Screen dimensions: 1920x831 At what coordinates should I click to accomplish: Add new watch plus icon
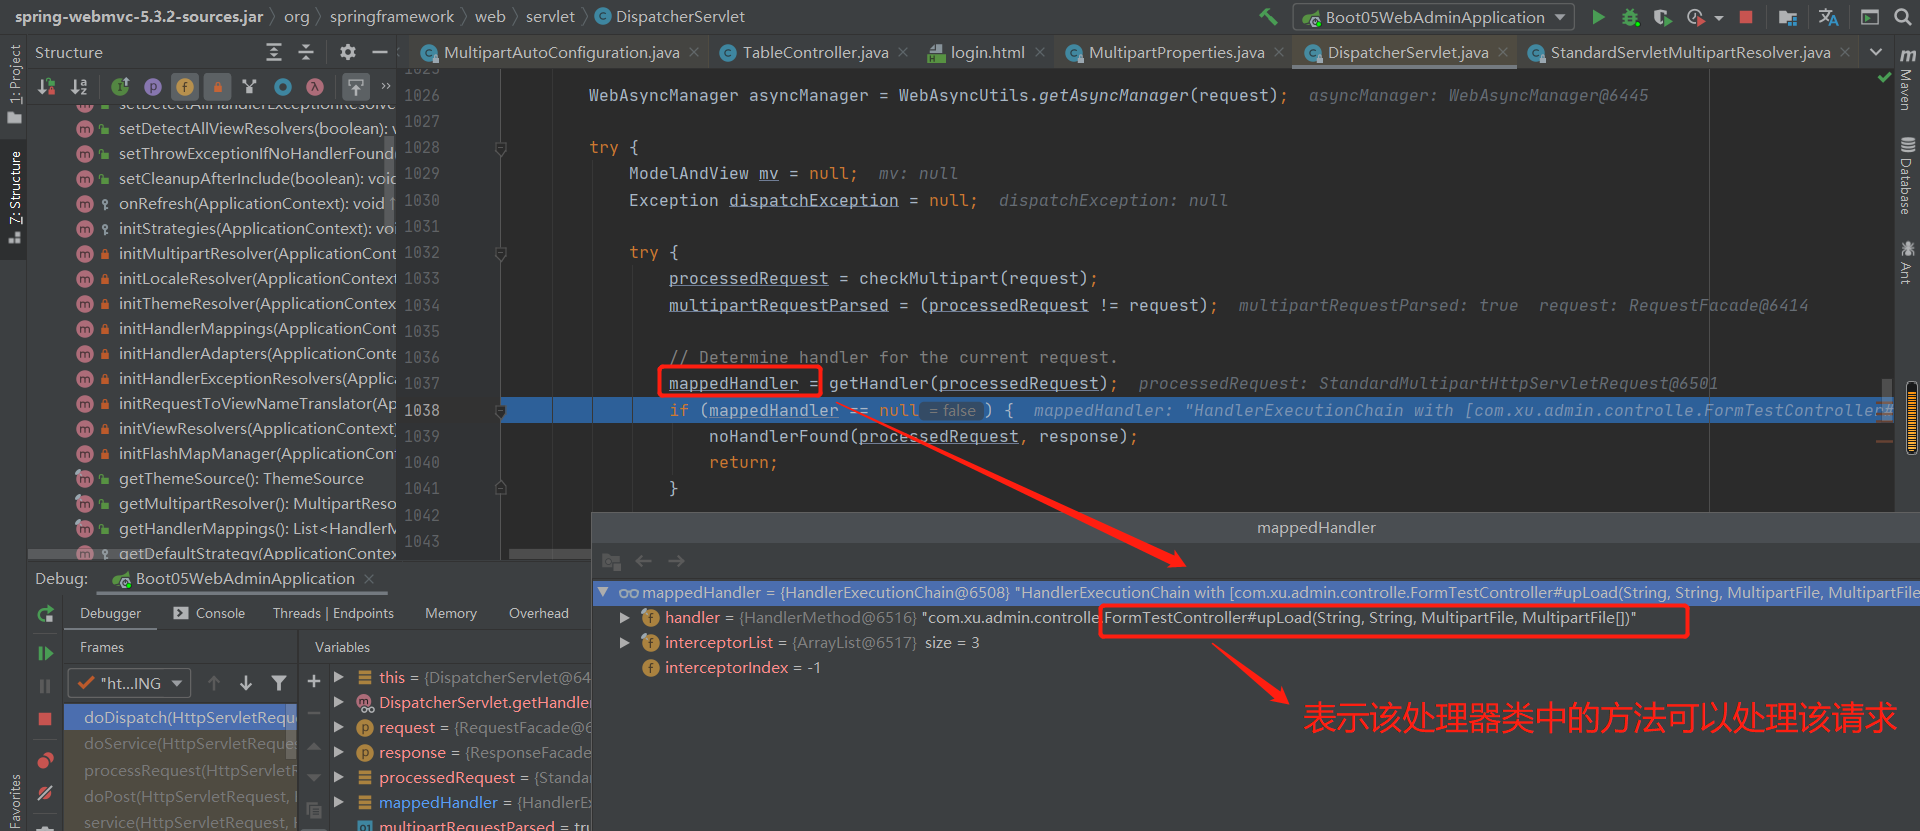click(x=314, y=681)
